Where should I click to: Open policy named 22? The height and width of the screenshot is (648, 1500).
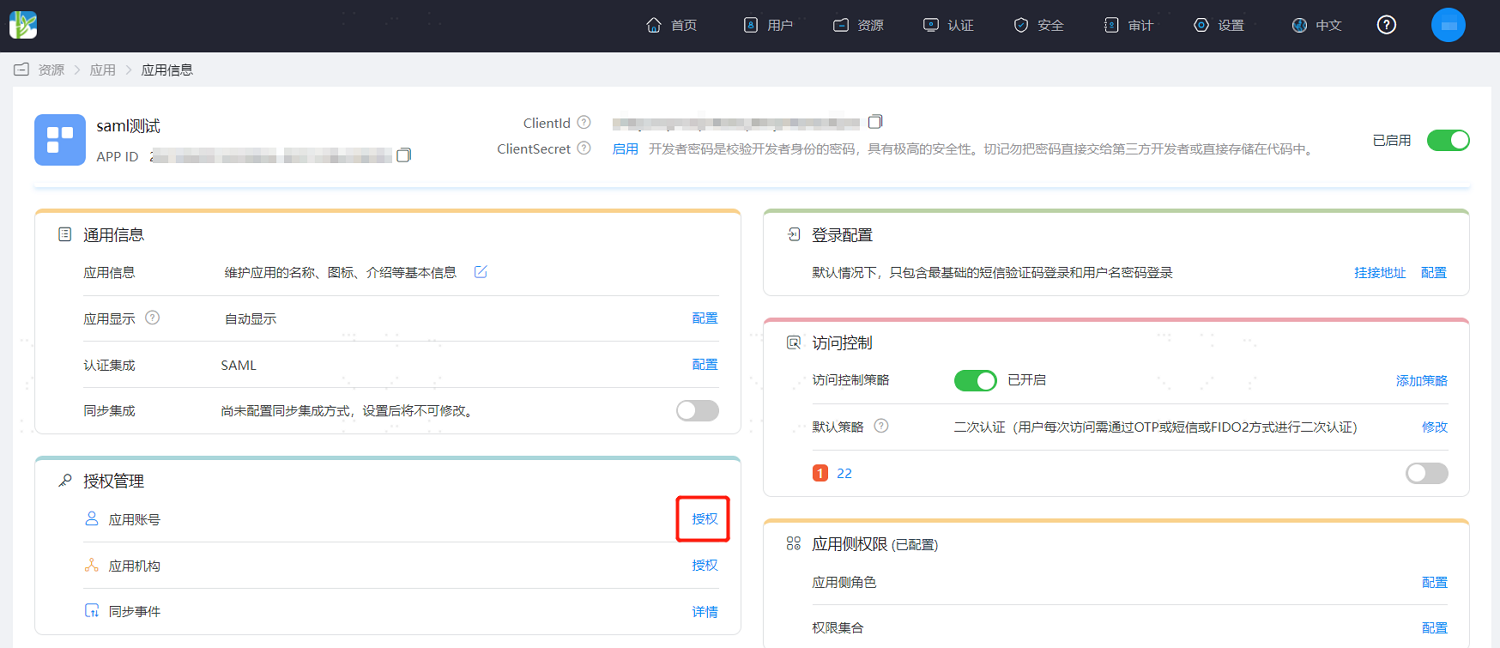point(844,473)
